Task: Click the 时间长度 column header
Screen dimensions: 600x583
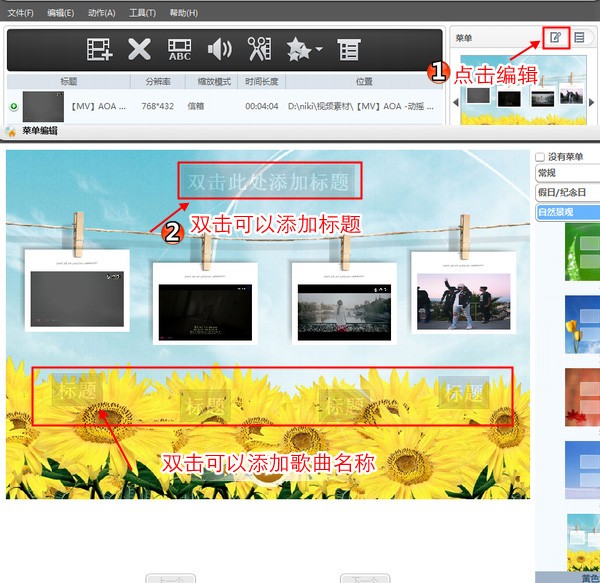Action: click(x=262, y=81)
